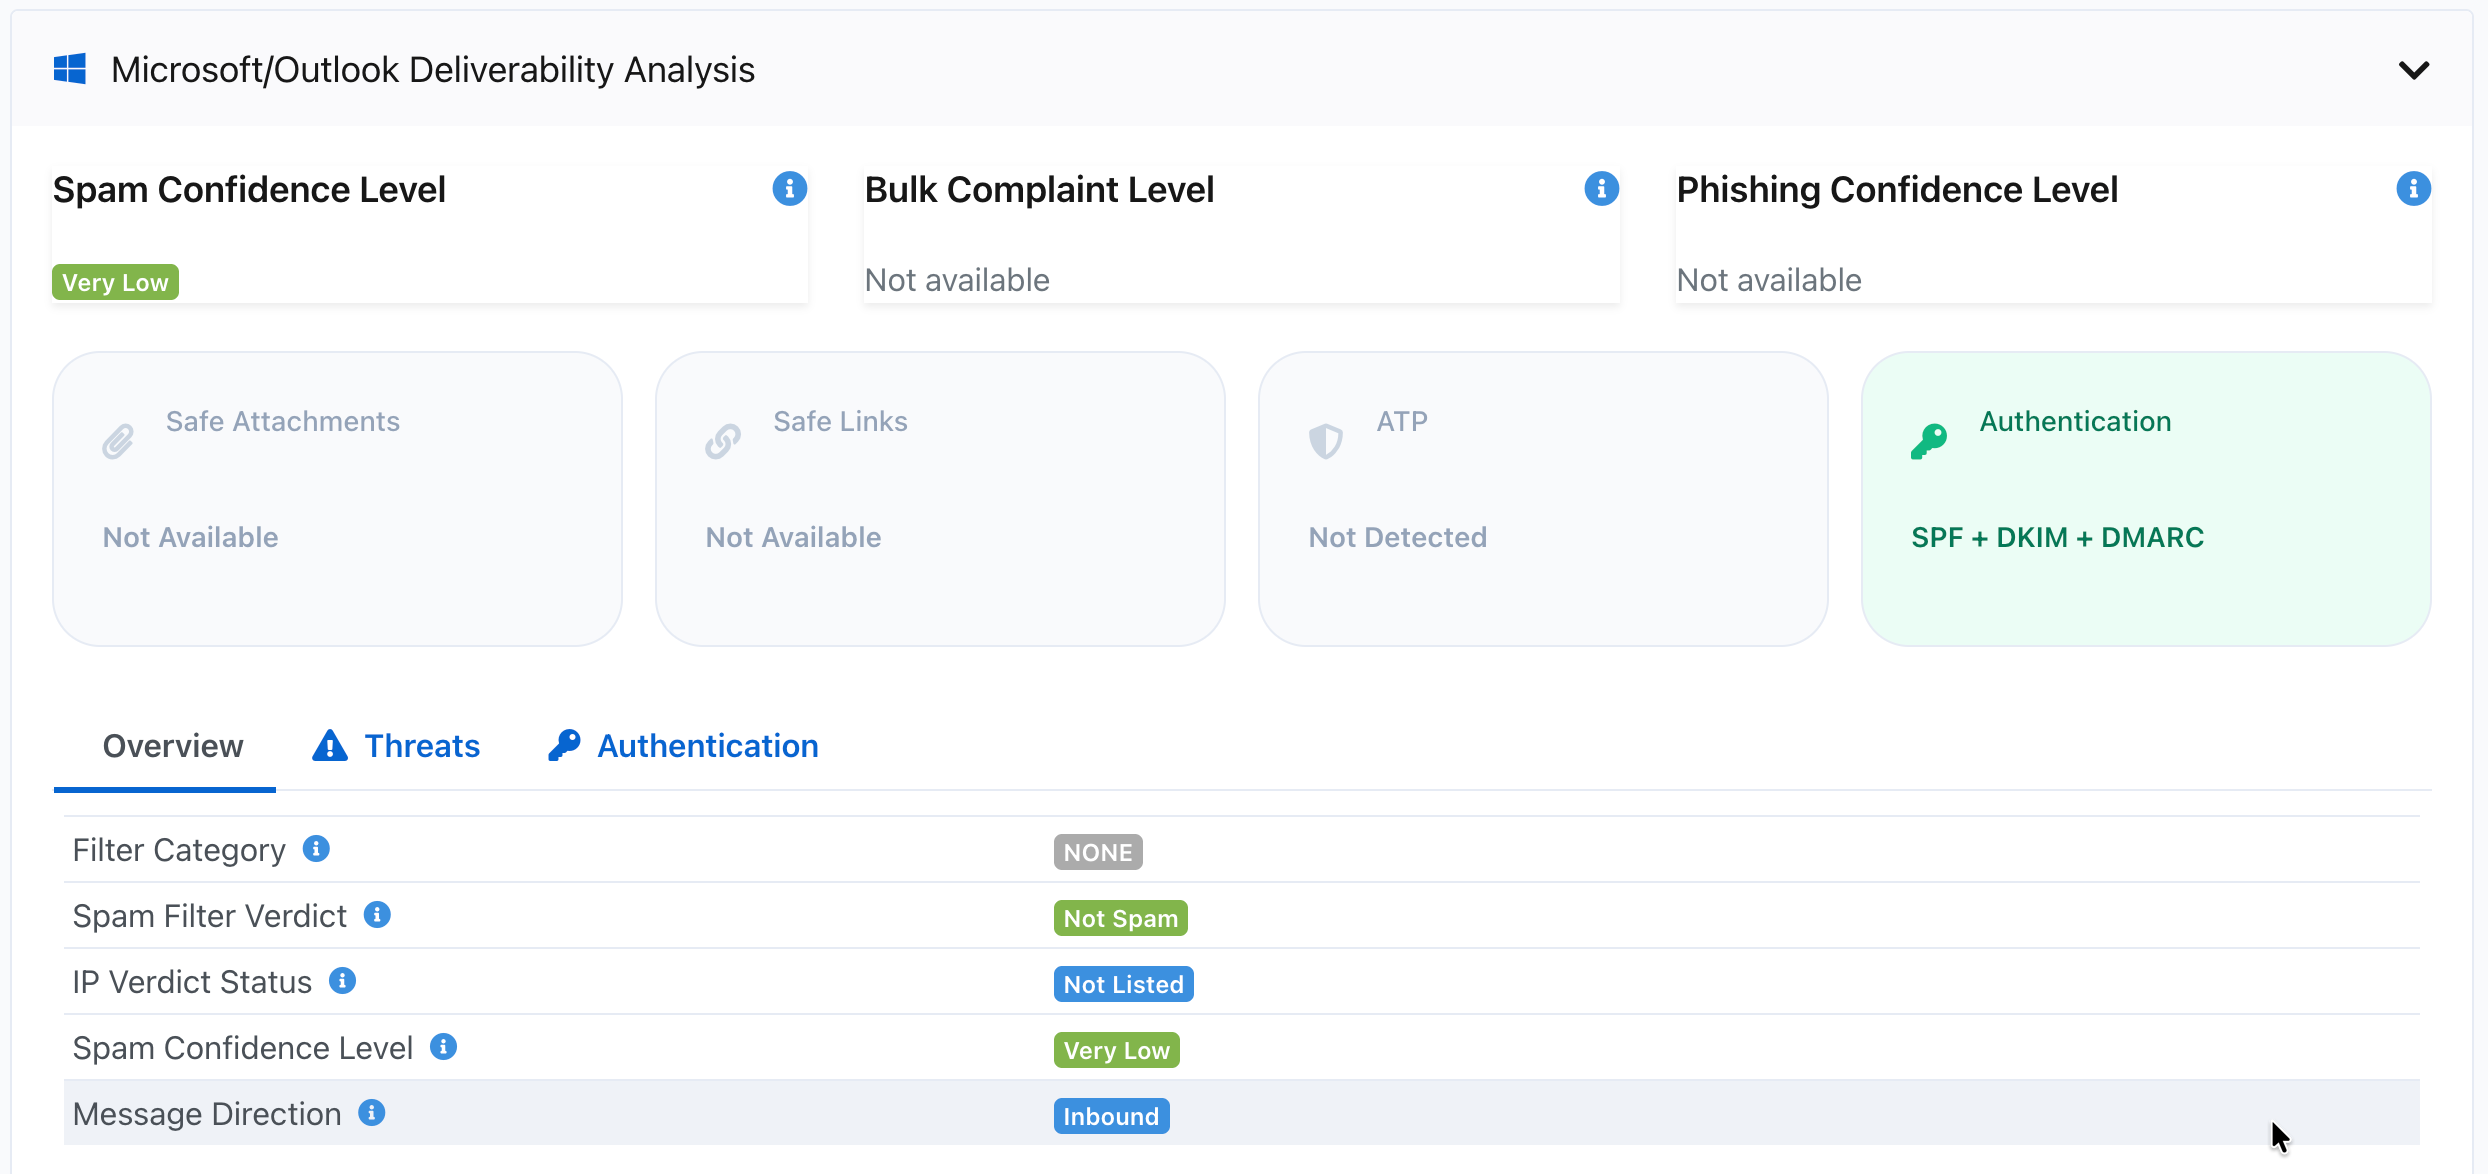Click the Microsoft Windows logo icon
Viewport: 2488px width, 1174px height.
point(70,68)
